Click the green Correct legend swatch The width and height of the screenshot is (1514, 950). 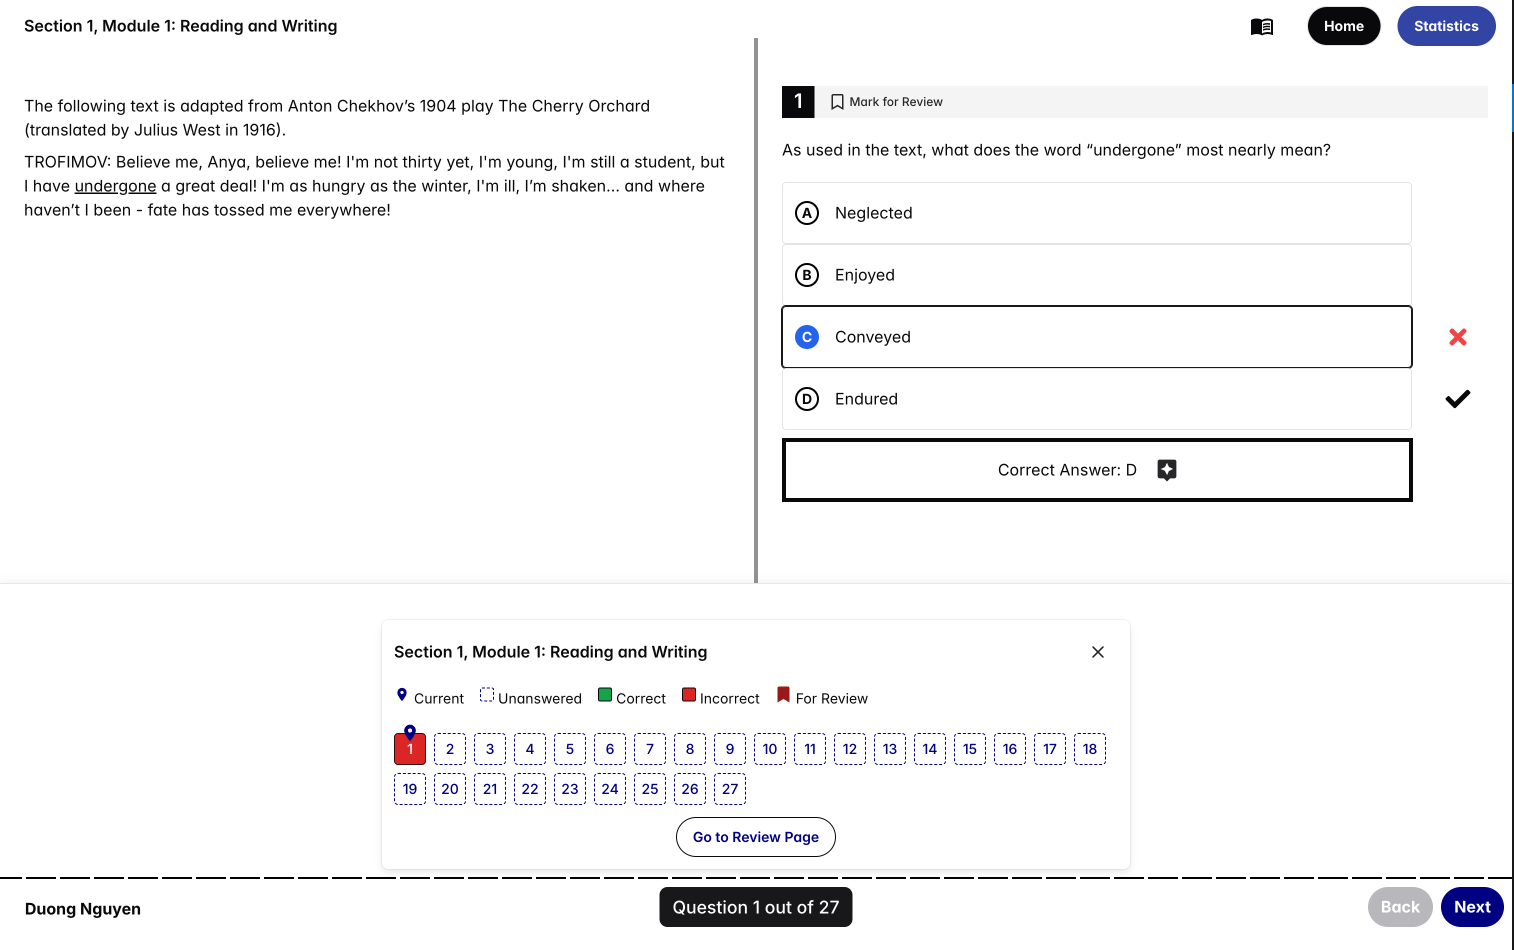tap(605, 695)
